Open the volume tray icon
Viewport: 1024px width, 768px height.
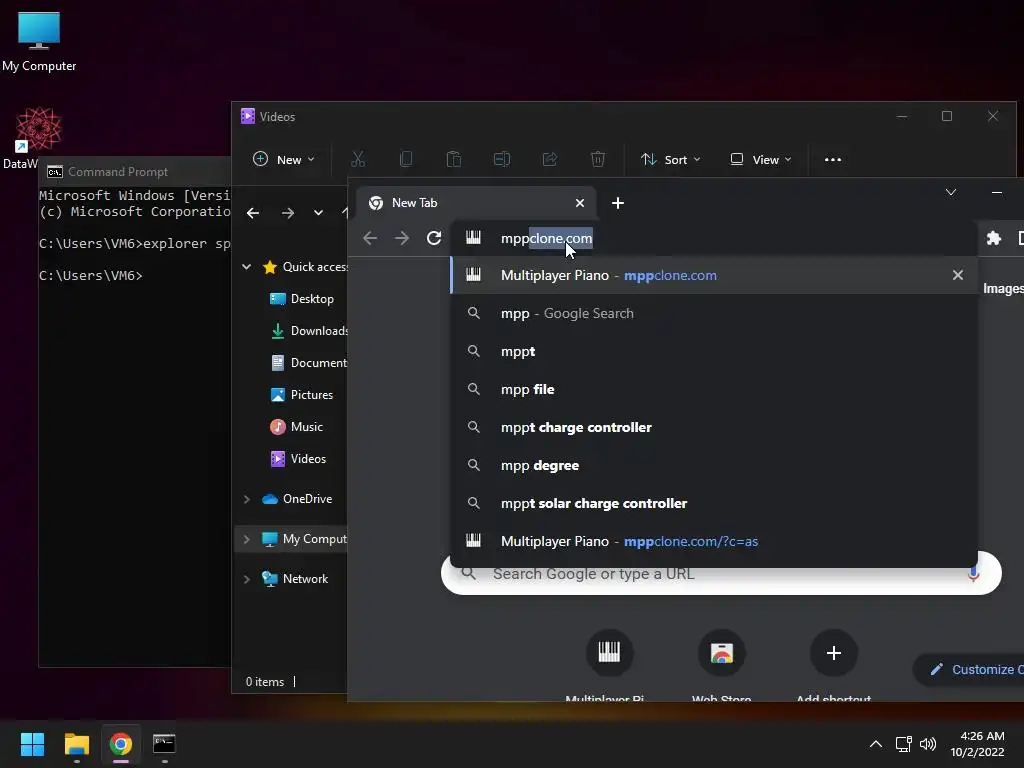(927, 744)
